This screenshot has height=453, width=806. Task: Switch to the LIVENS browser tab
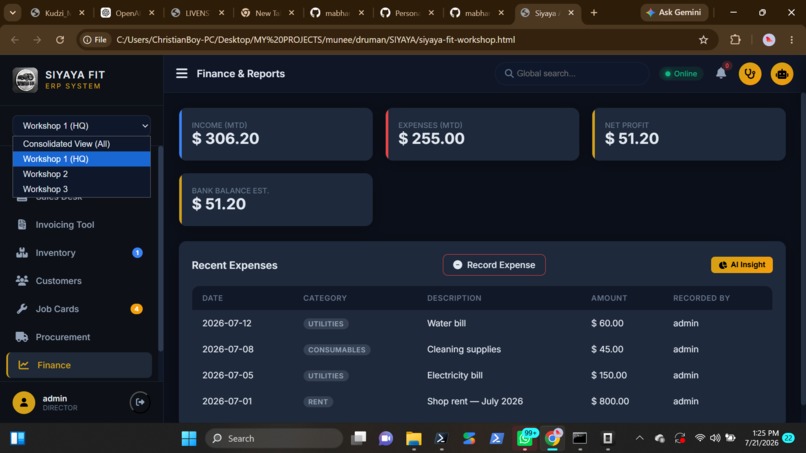pyautogui.click(x=197, y=13)
